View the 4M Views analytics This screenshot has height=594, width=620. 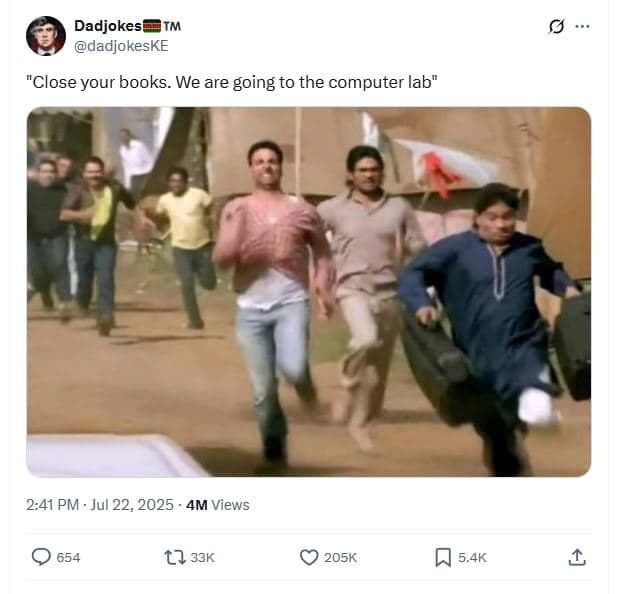point(217,505)
